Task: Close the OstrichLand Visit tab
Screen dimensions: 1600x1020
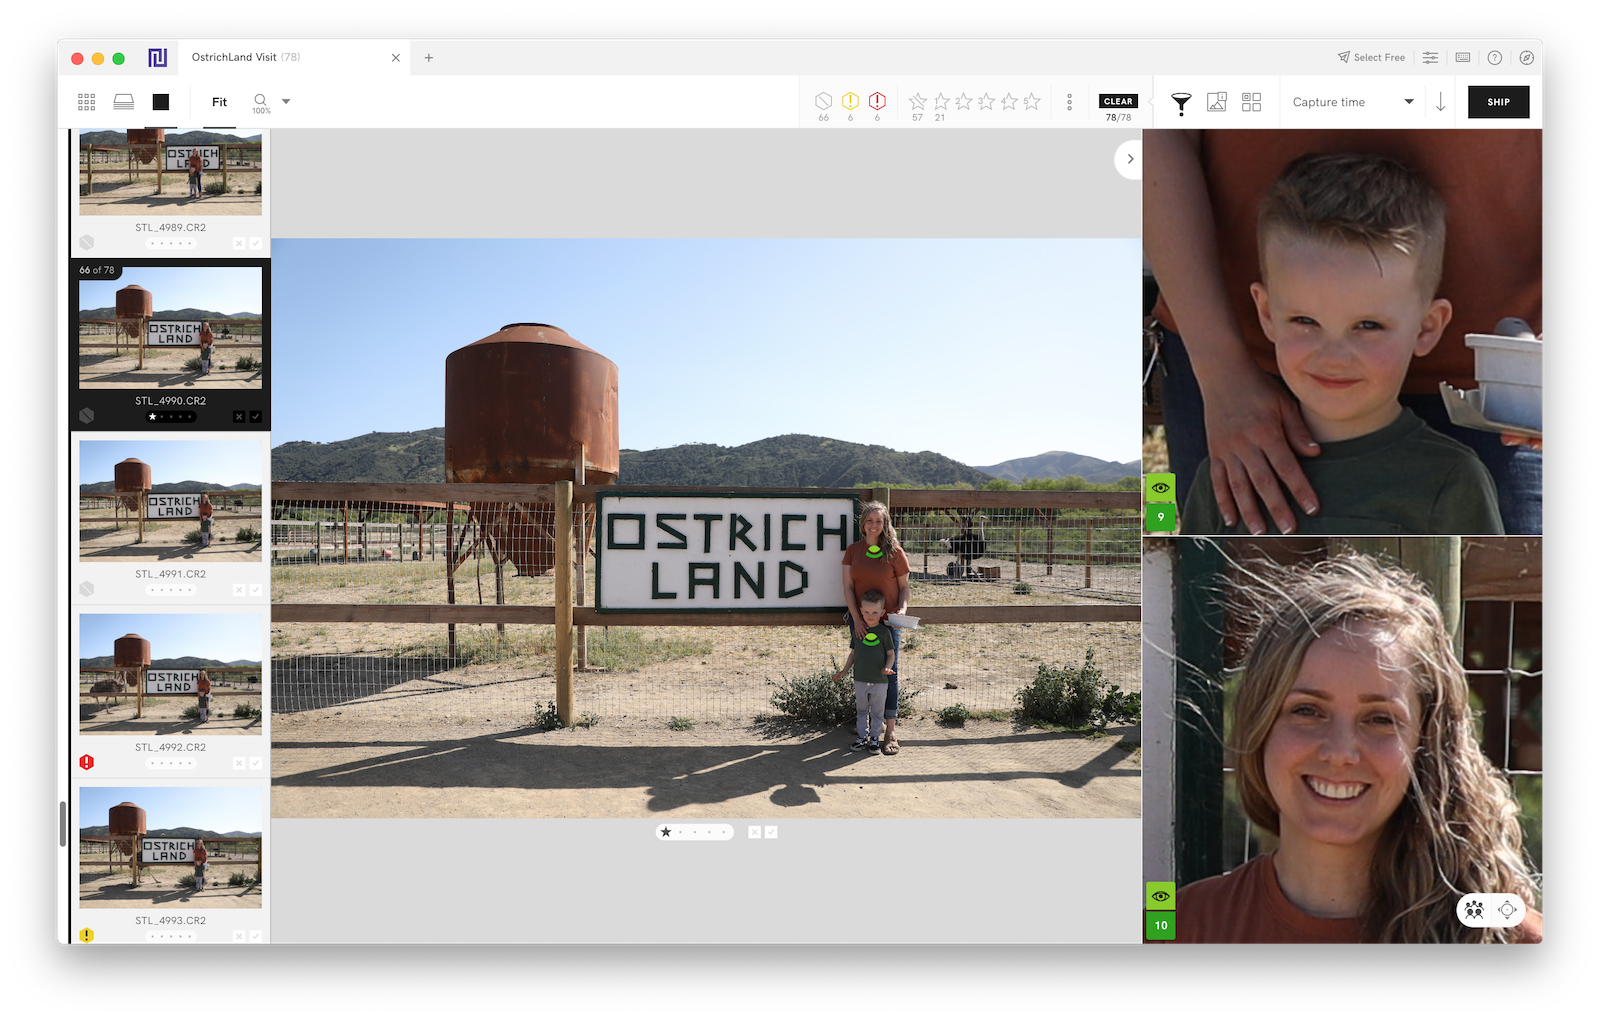Action: pos(396,58)
